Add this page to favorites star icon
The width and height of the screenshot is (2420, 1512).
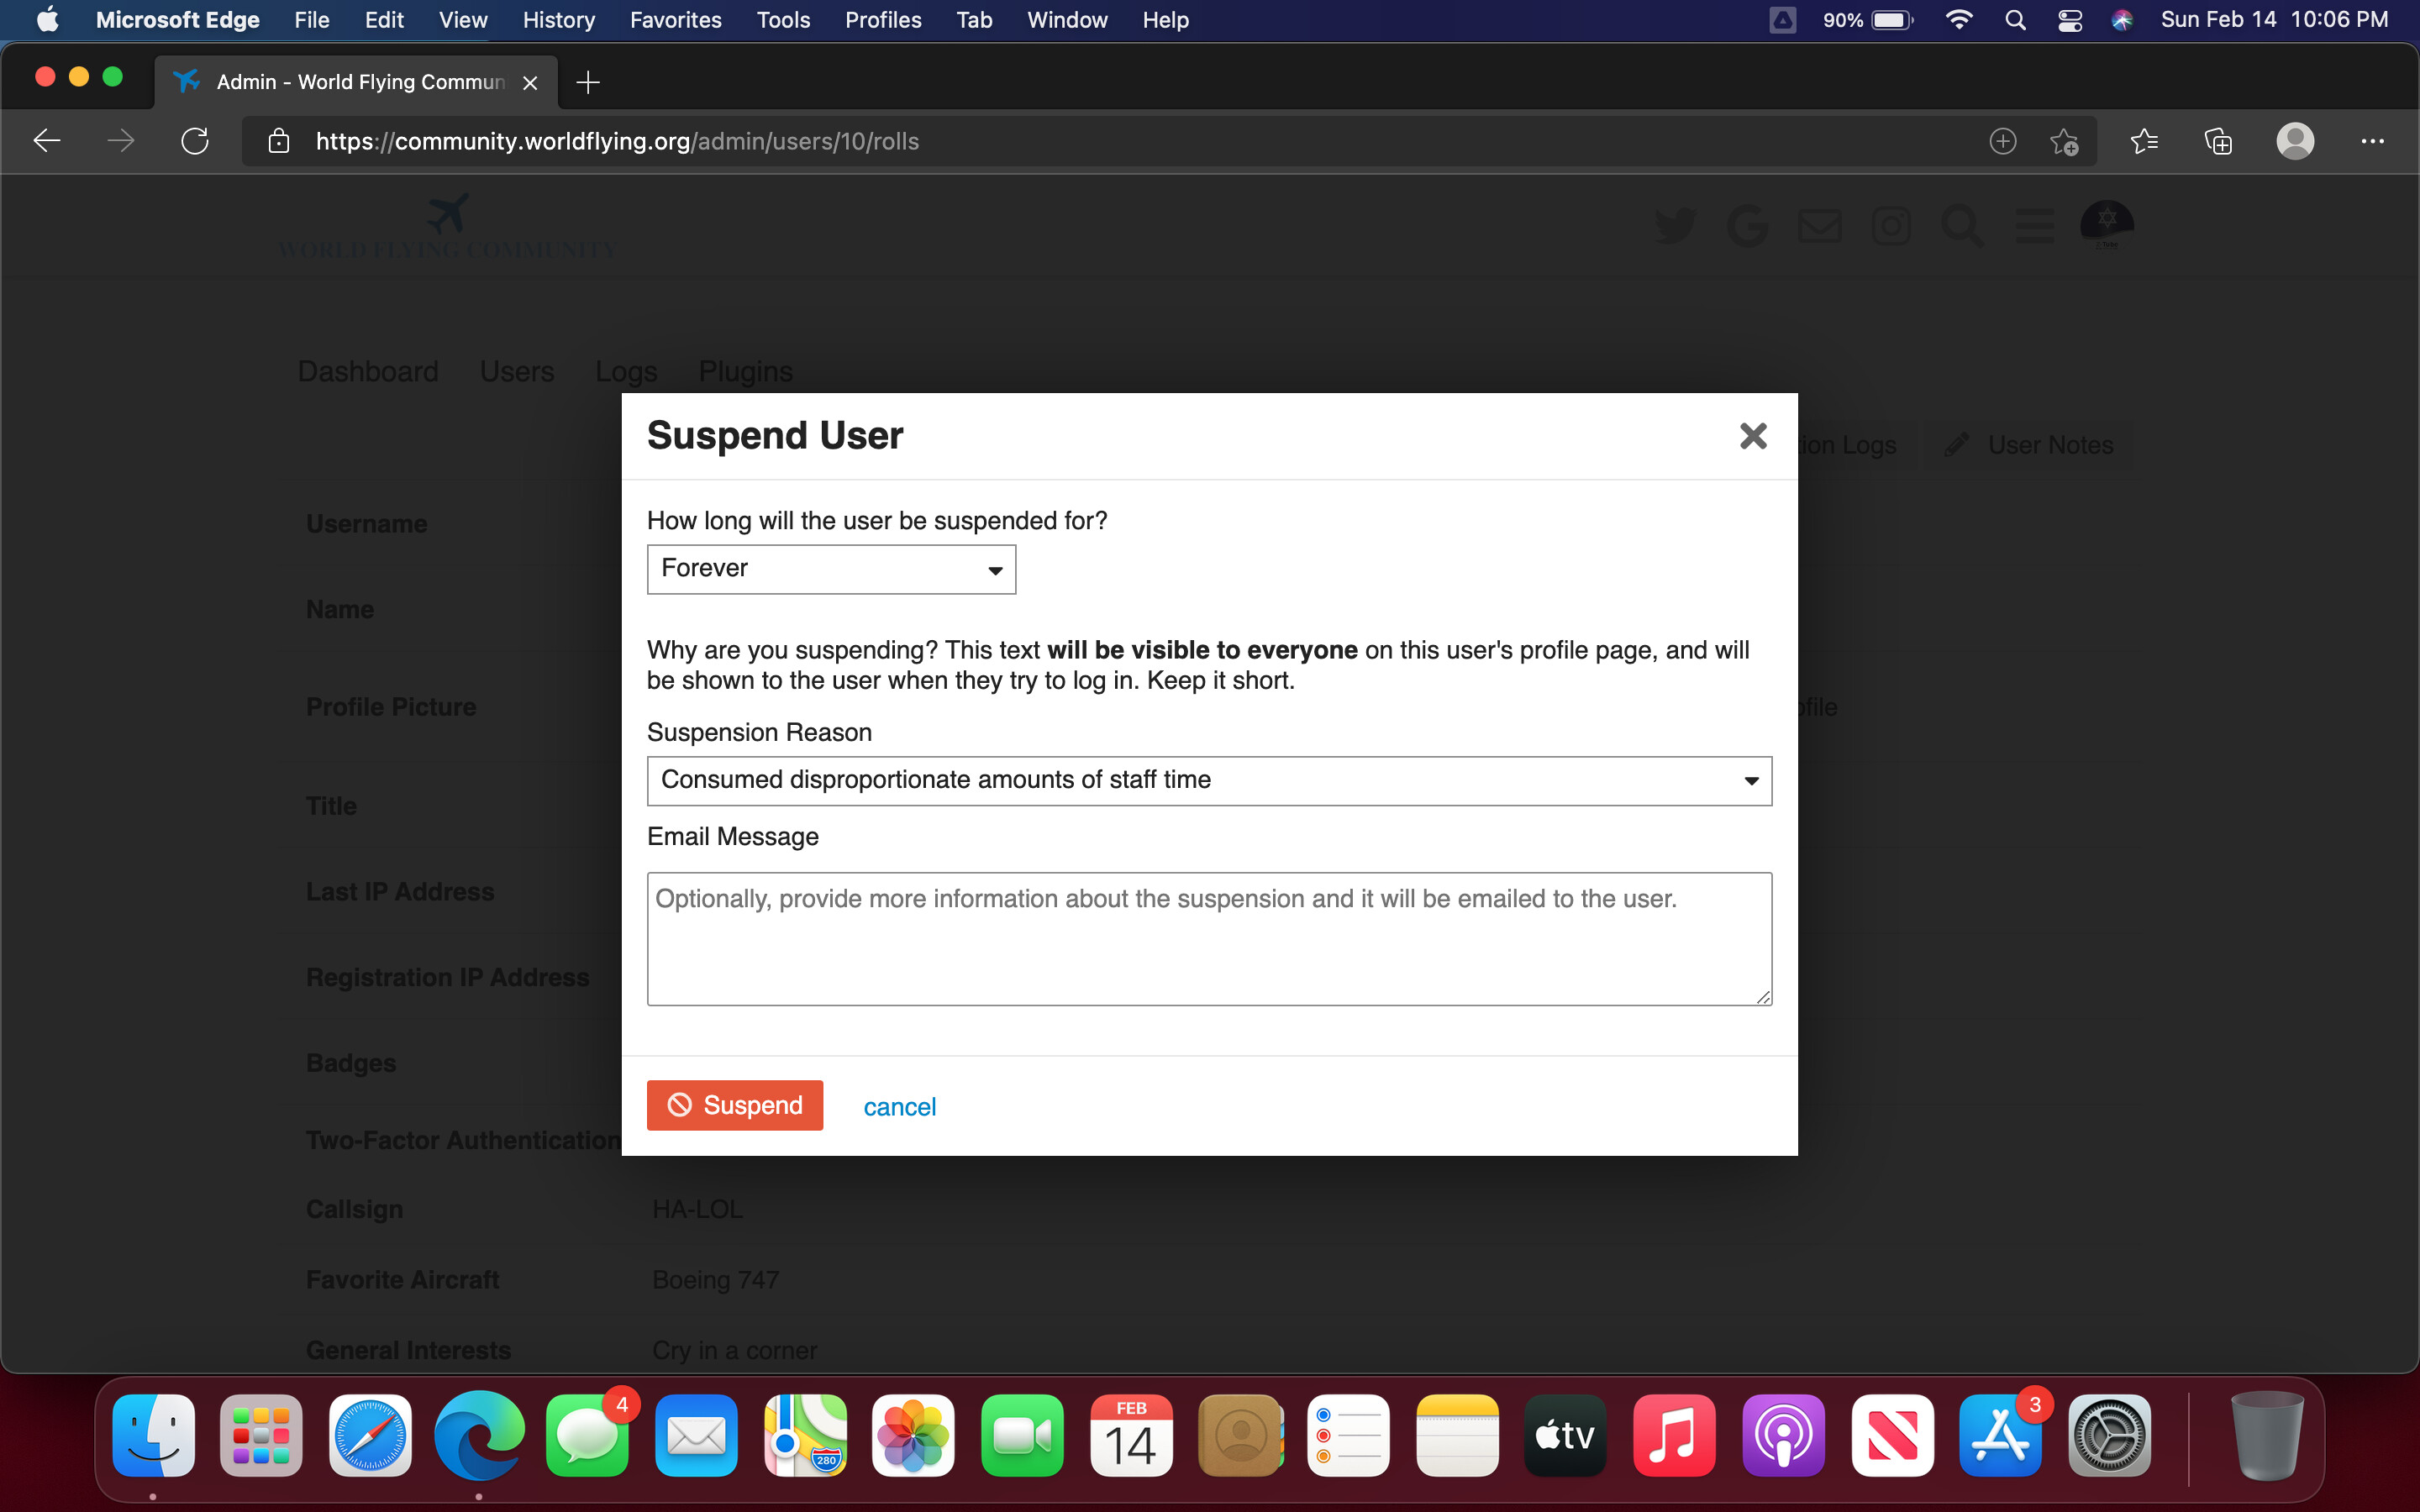(x=2064, y=141)
